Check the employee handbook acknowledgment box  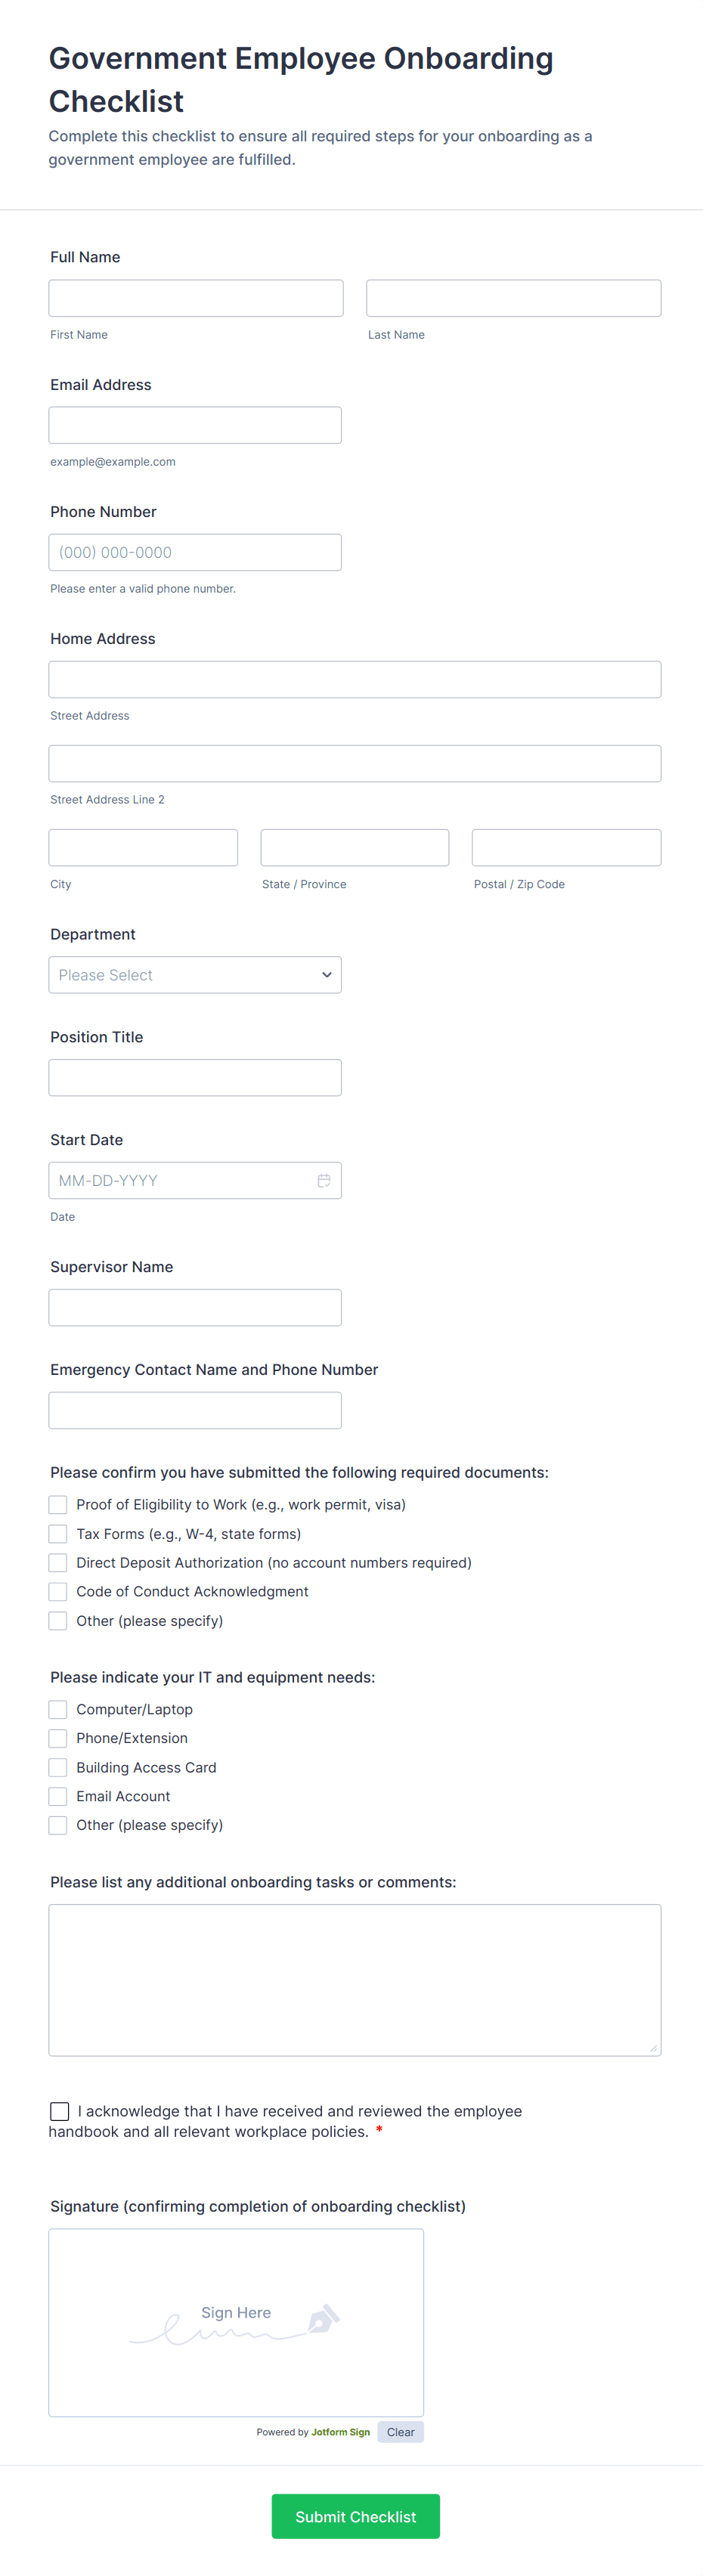[60, 2111]
